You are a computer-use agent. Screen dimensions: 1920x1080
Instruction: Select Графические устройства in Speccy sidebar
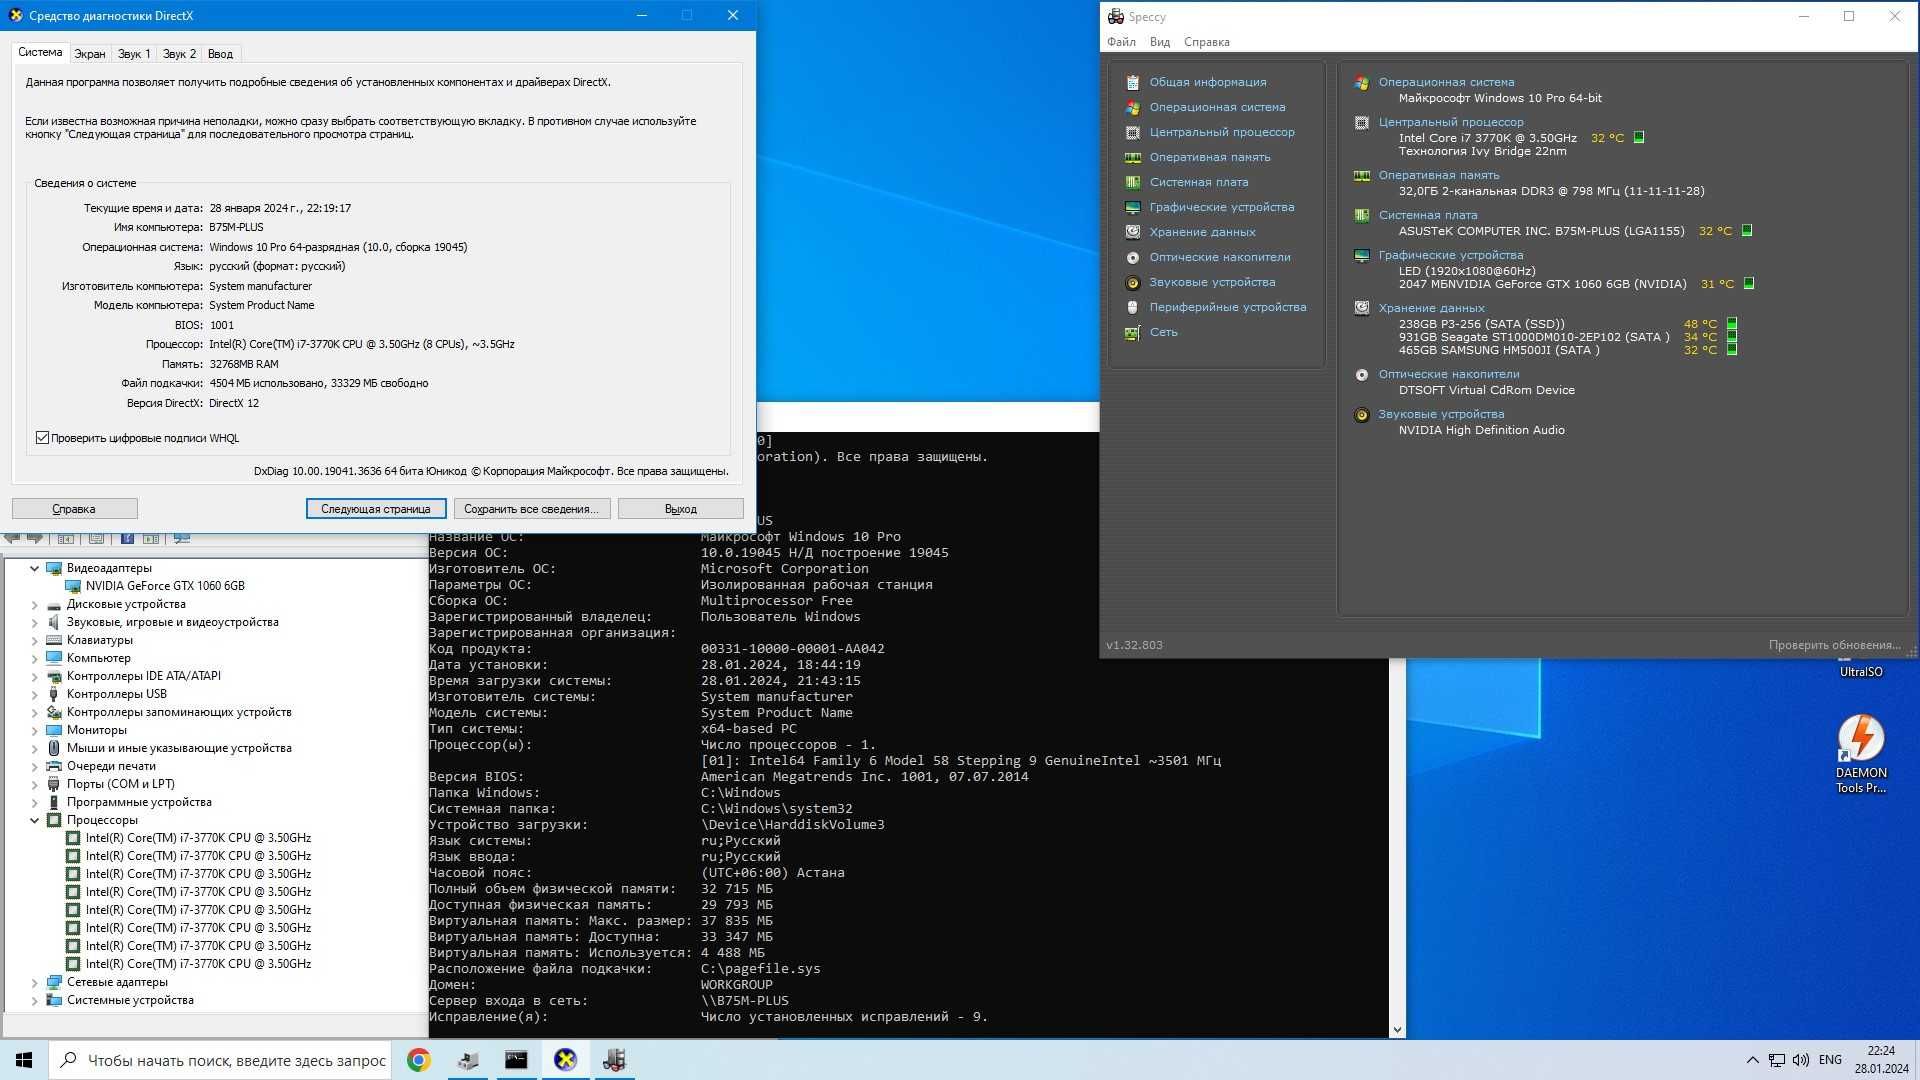pyautogui.click(x=1221, y=207)
